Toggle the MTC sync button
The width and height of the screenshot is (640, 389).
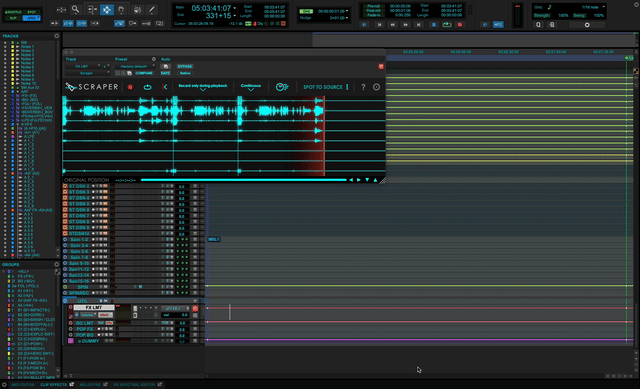tap(498, 24)
